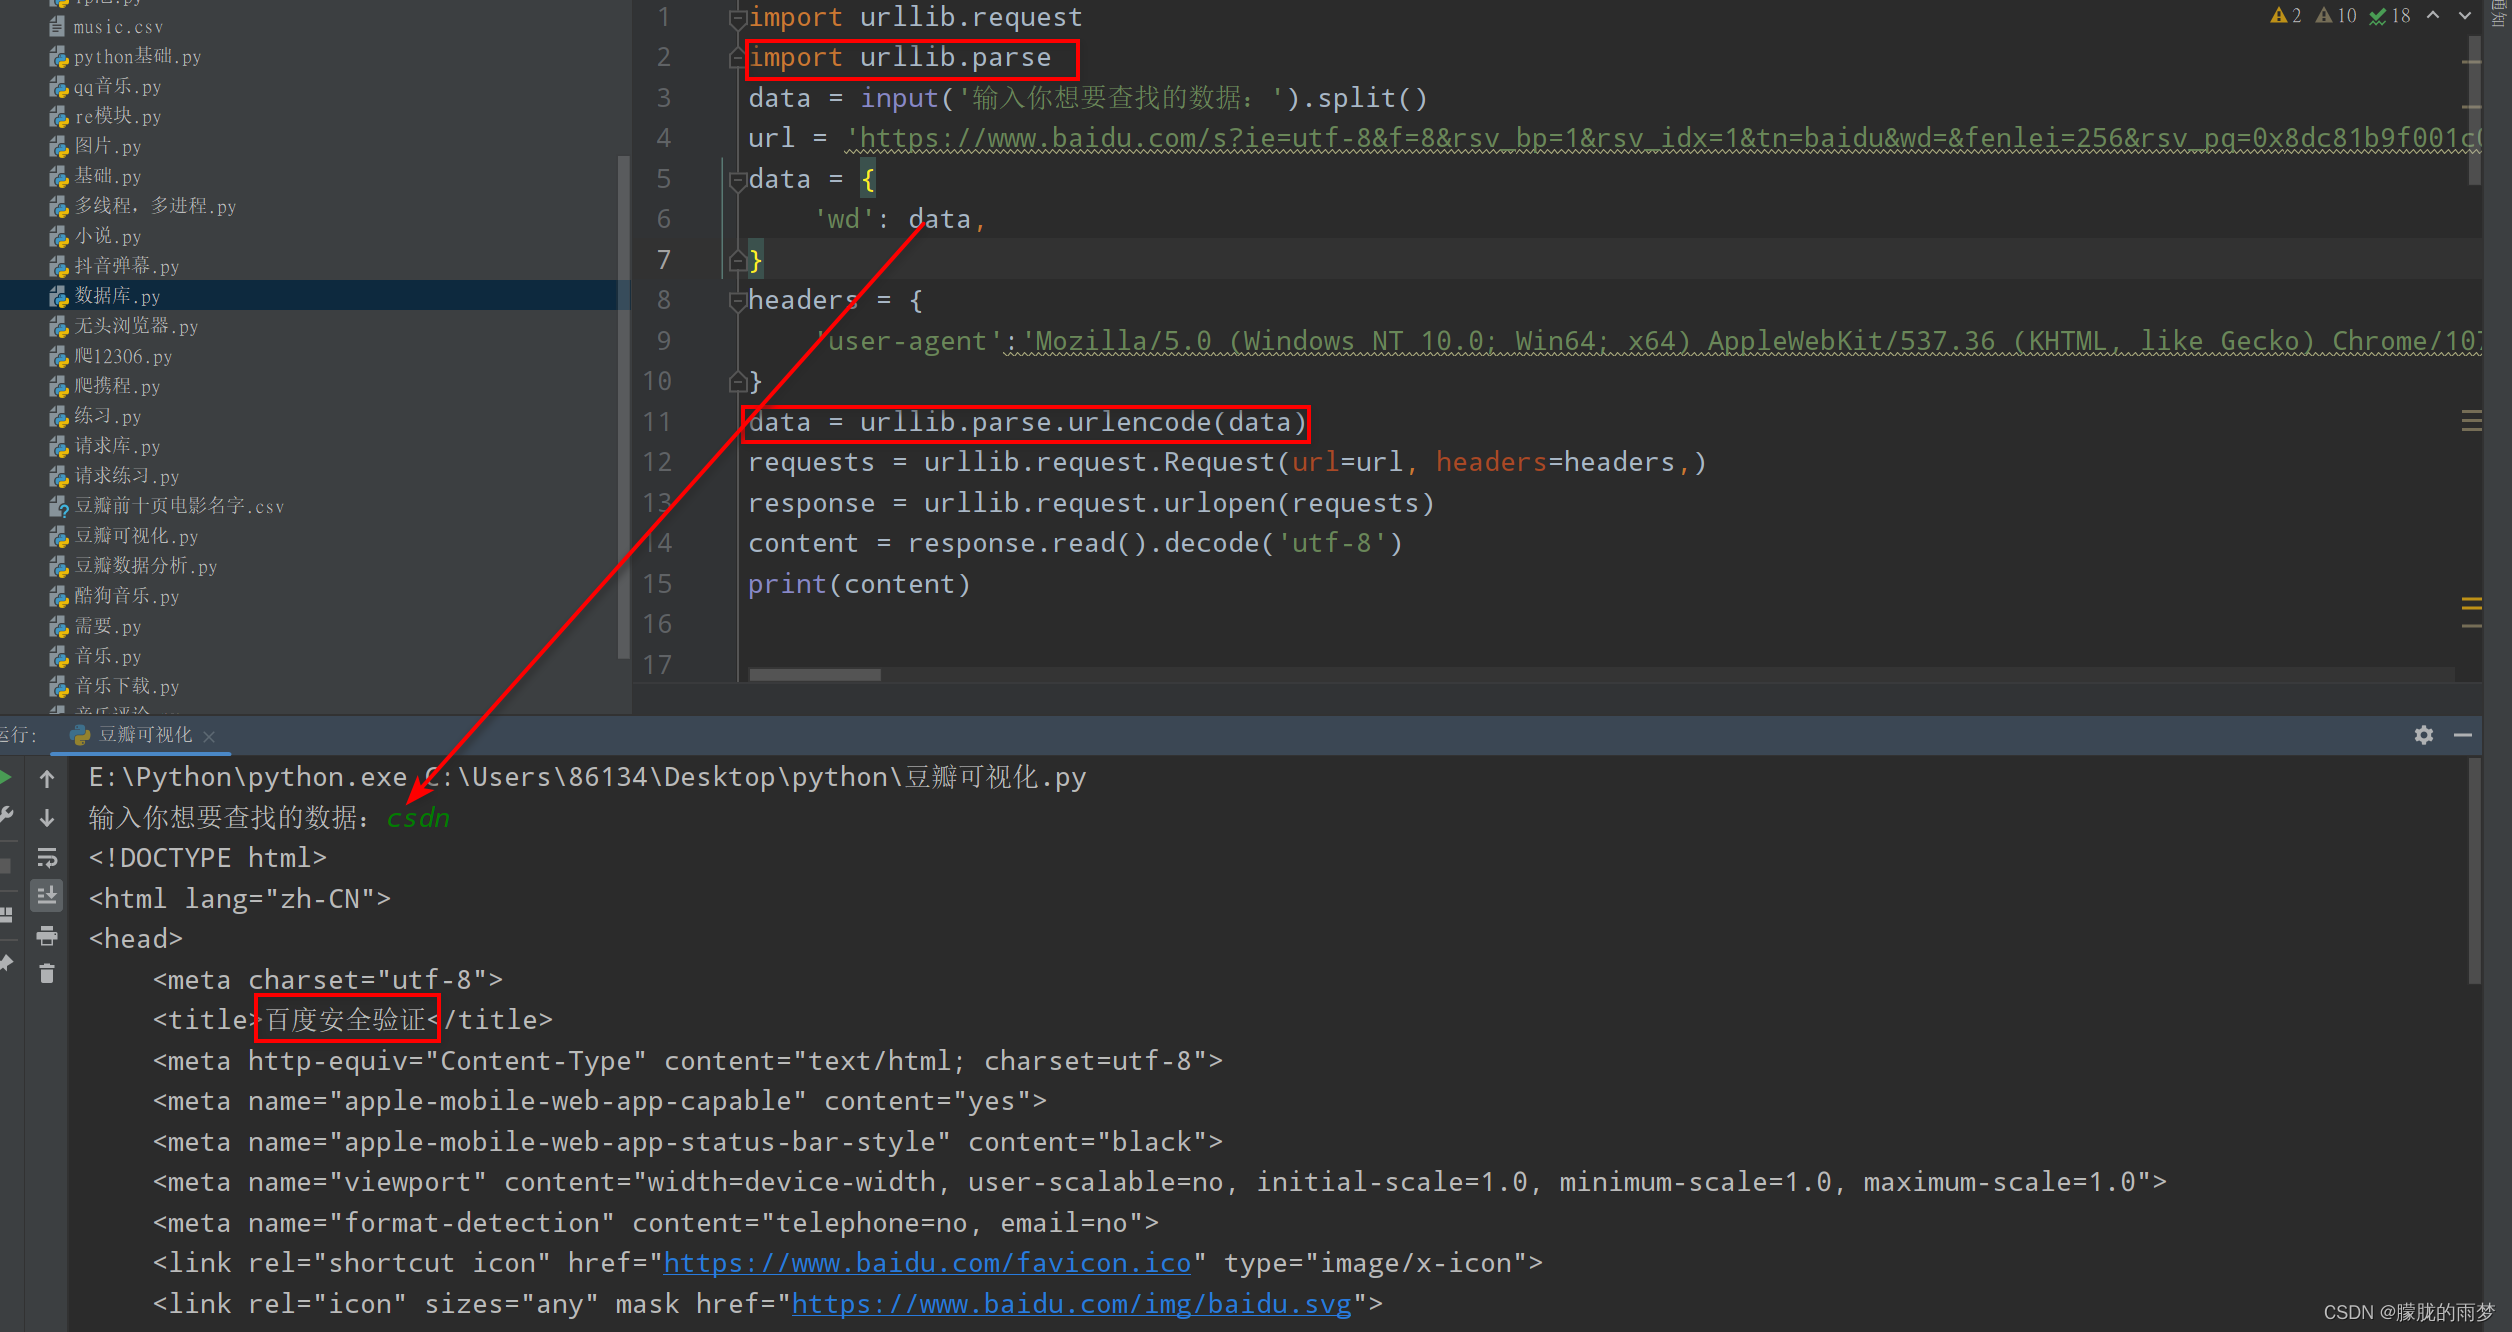Open music.csv in project tree
Viewport: 2512px width, 1332px height.
click(118, 27)
